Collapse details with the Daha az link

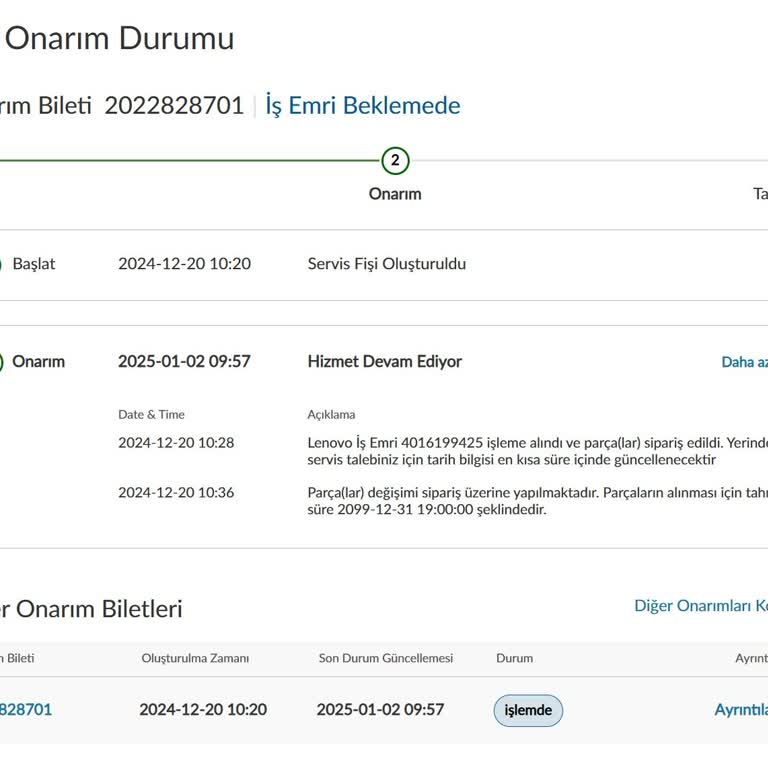tap(744, 362)
